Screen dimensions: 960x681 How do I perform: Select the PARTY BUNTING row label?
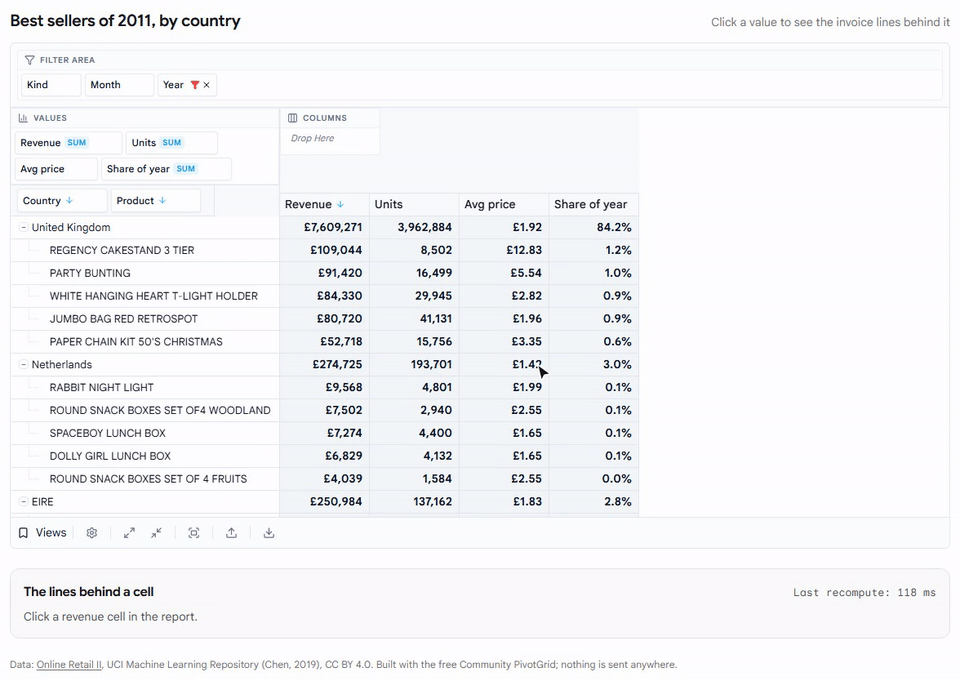point(90,273)
